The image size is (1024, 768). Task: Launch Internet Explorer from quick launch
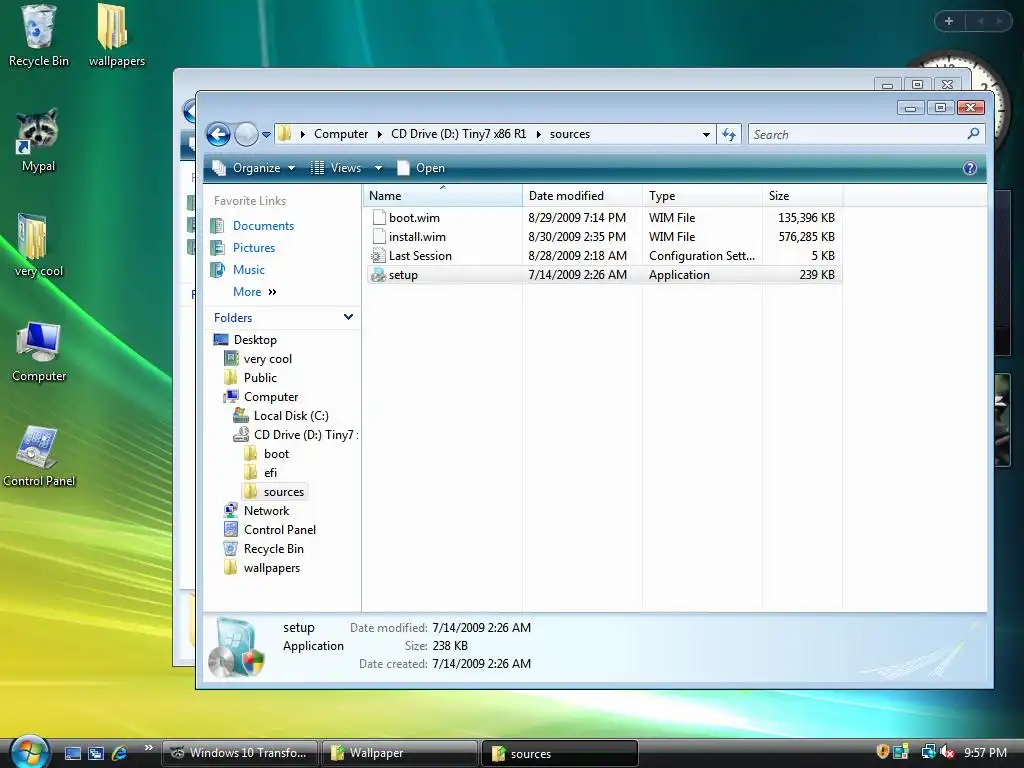120,753
